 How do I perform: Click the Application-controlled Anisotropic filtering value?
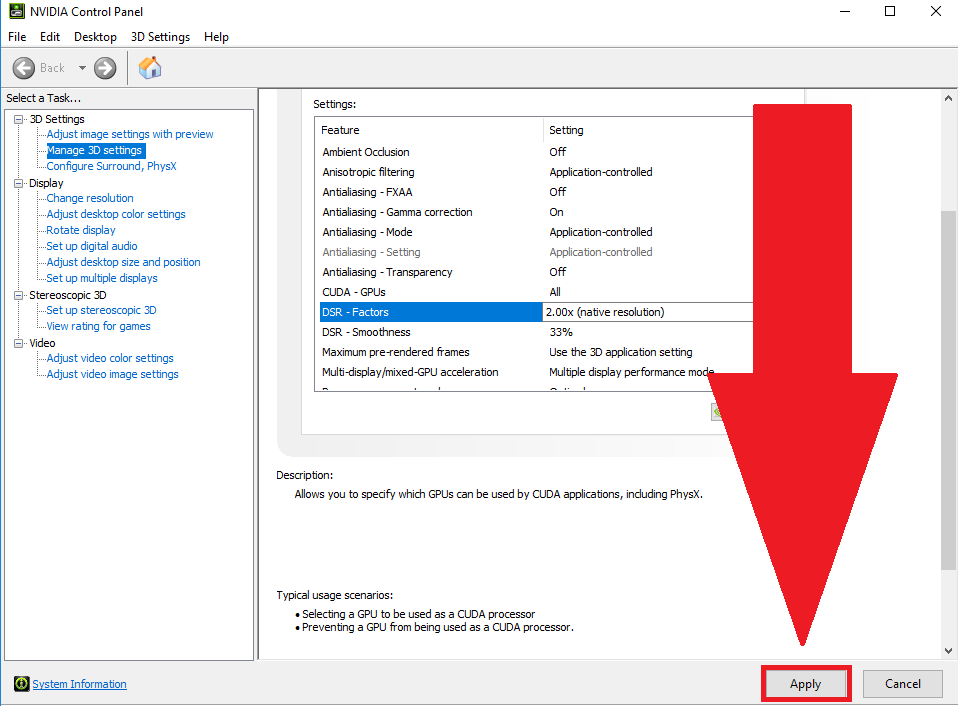pyautogui.click(x=601, y=172)
